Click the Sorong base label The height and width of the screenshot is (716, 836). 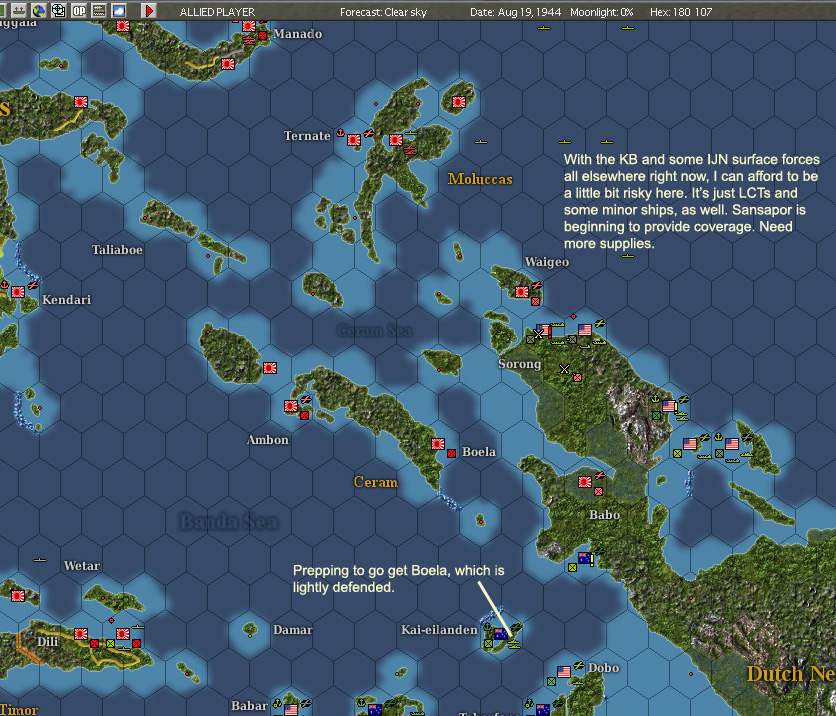point(519,364)
